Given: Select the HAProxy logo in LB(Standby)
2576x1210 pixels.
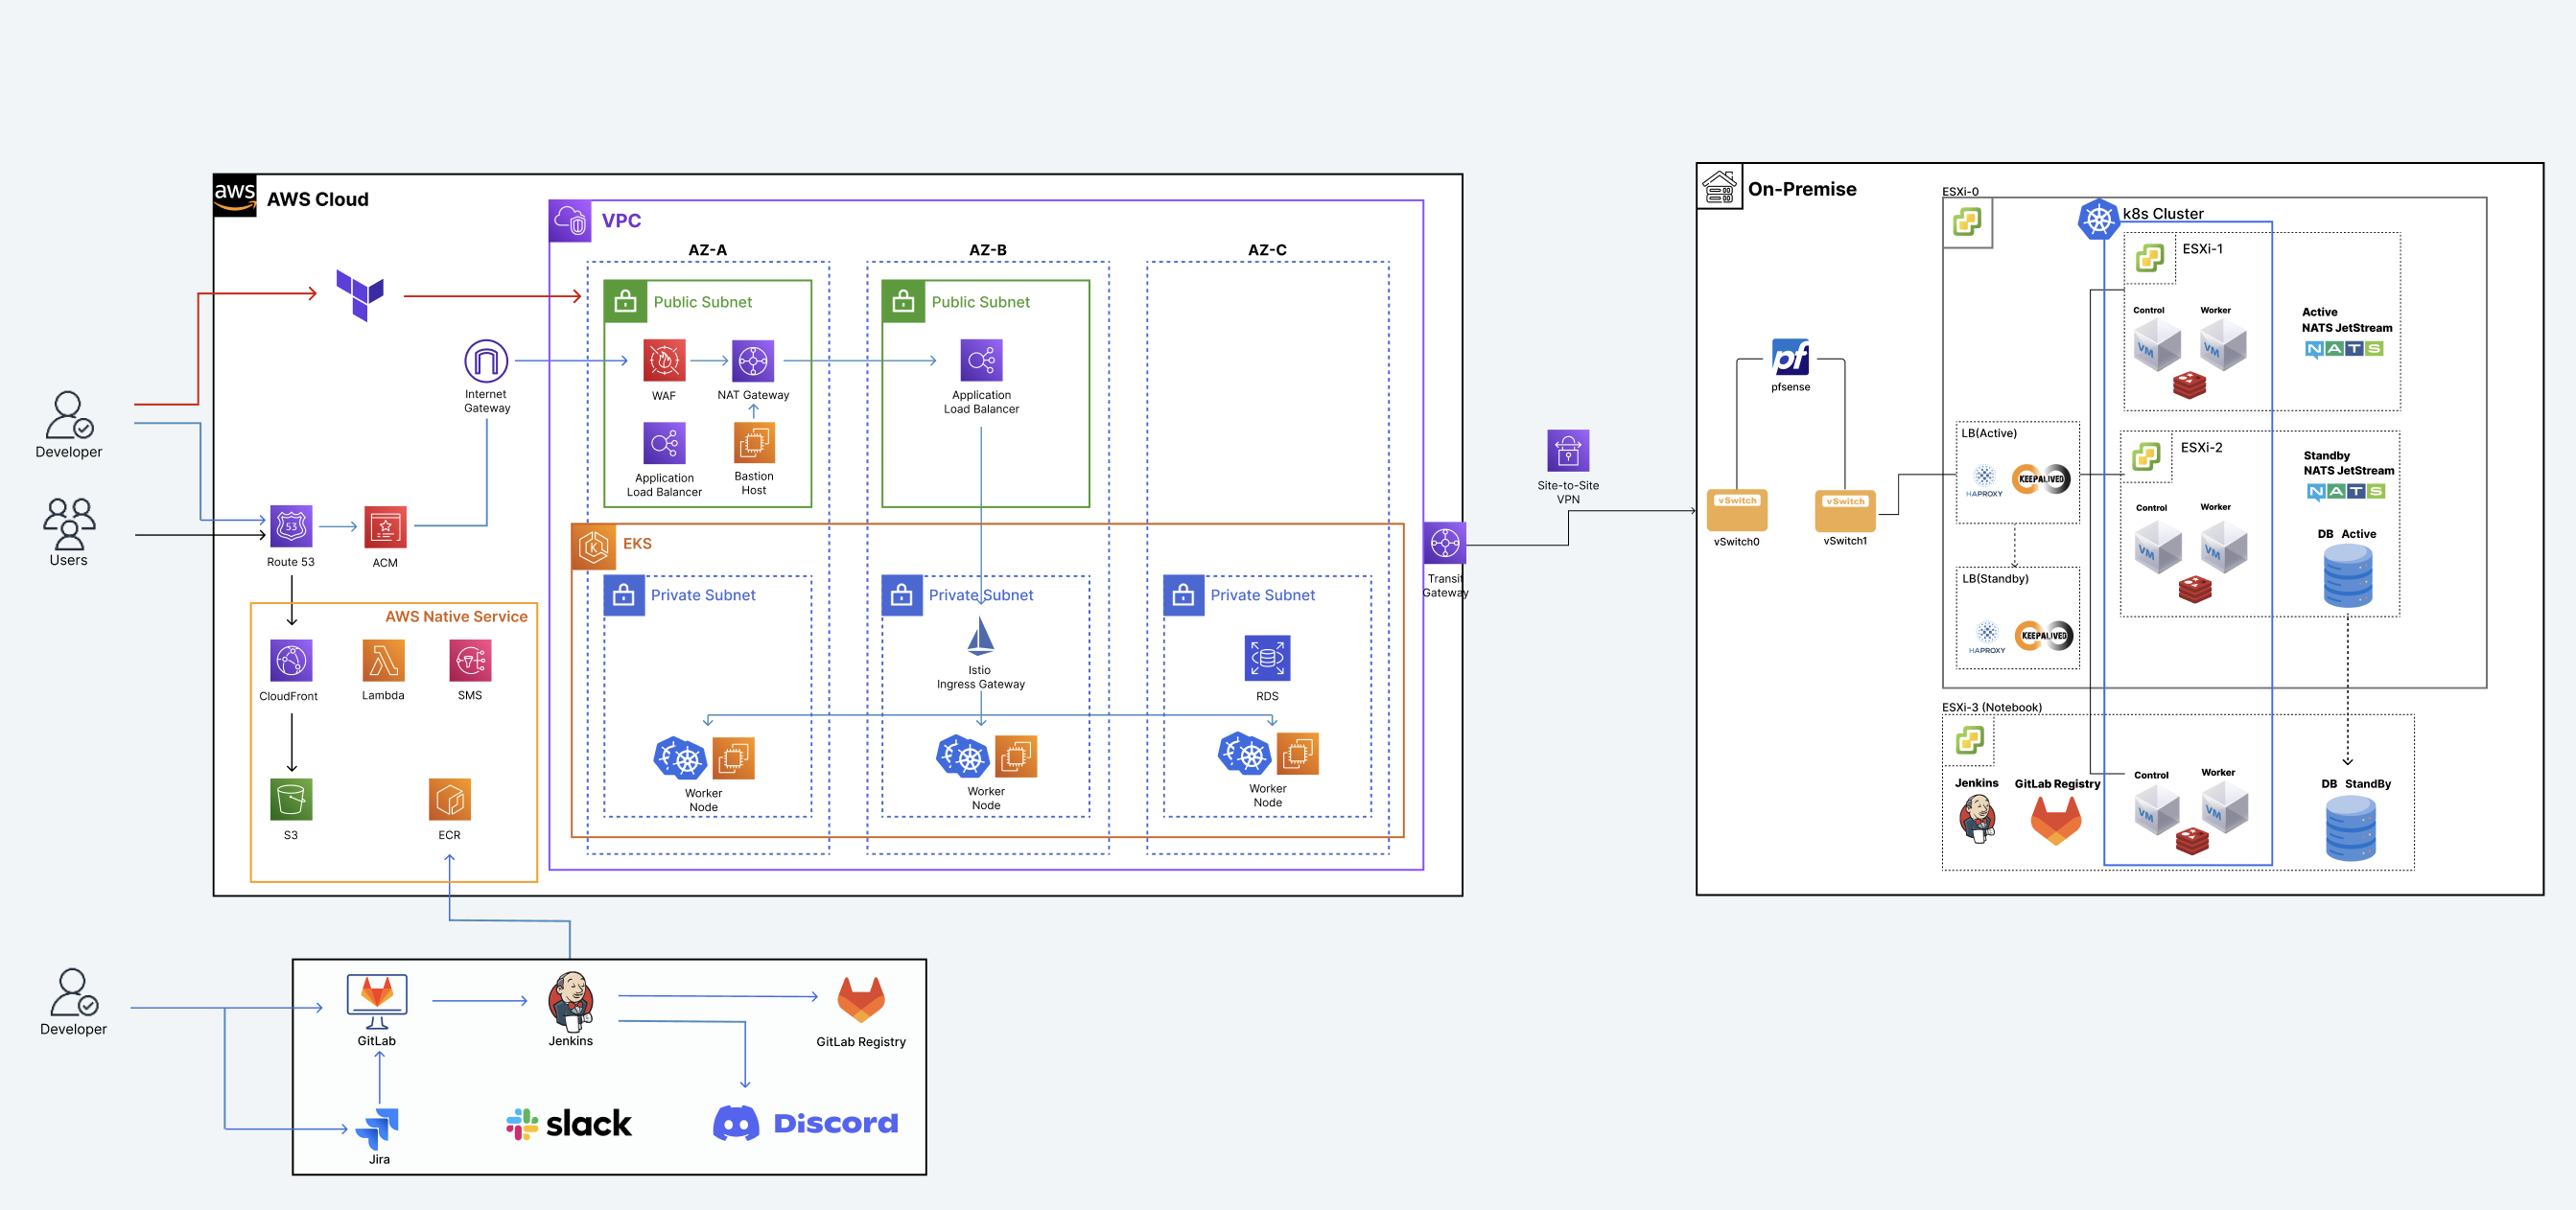Looking at the screenshot, I should click(1987, 637).
